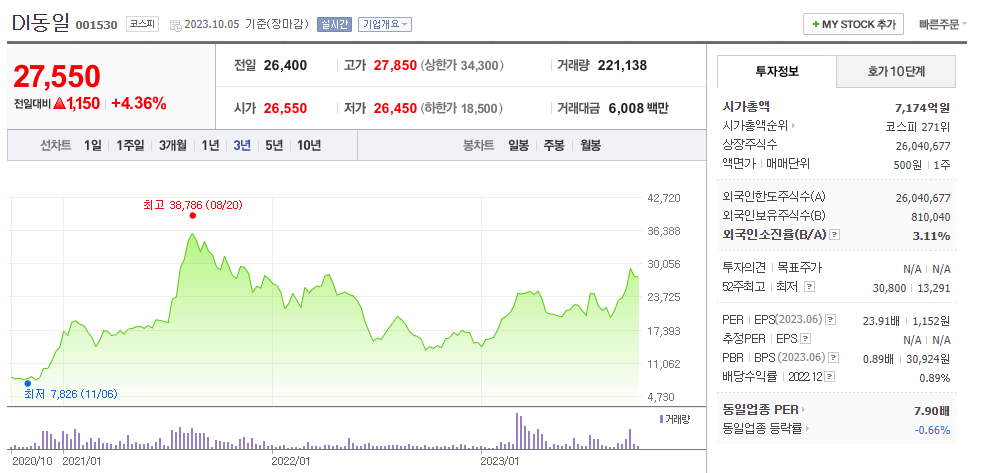Viewport: 983px width, 473px height.
Task: Switch to the 투자정보 tab
Action: (777, 72)
